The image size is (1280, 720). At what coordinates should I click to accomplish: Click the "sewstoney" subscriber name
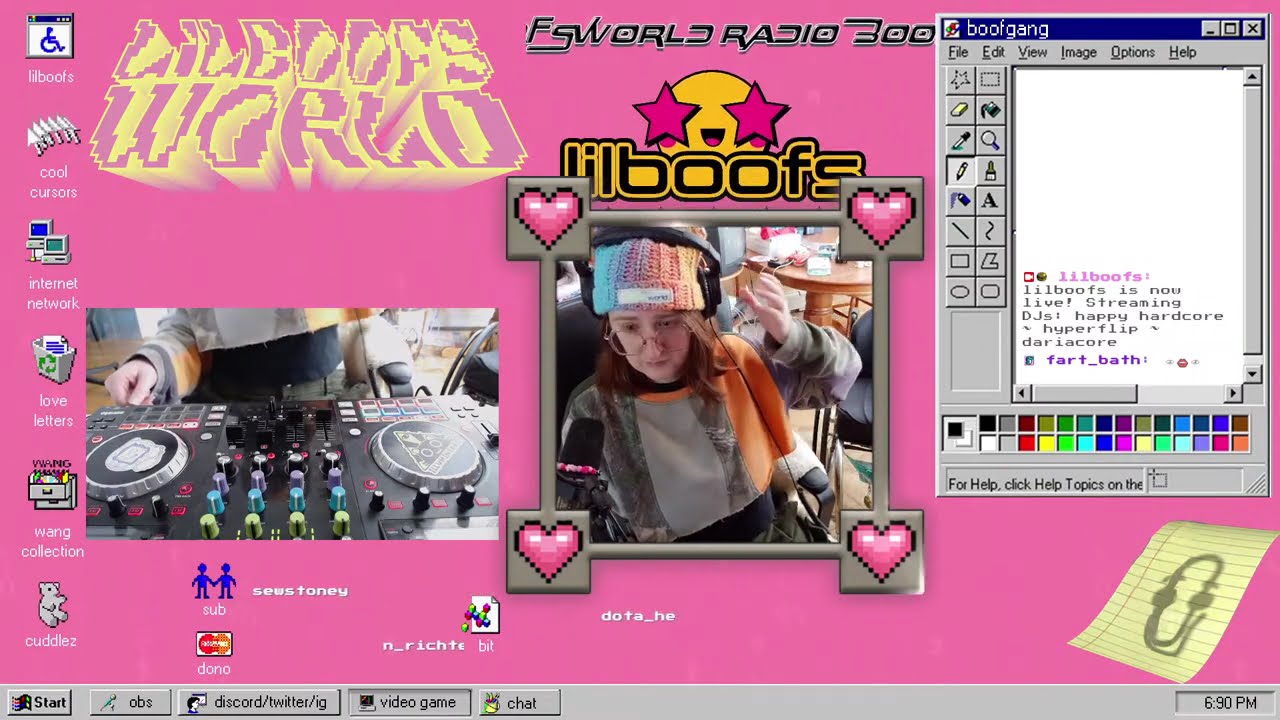(300, 590)
